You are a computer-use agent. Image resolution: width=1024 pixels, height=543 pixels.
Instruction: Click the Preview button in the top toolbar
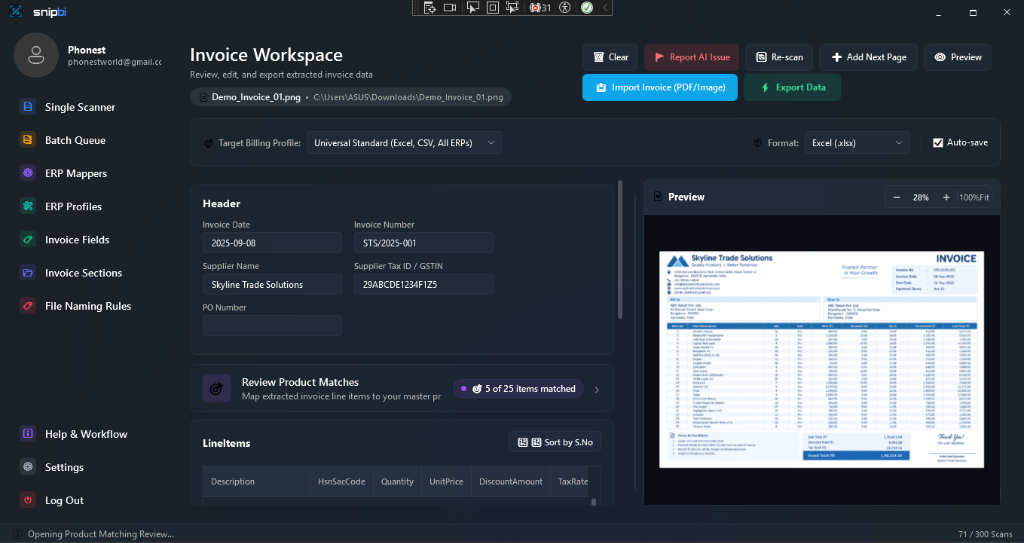(957, 57)
